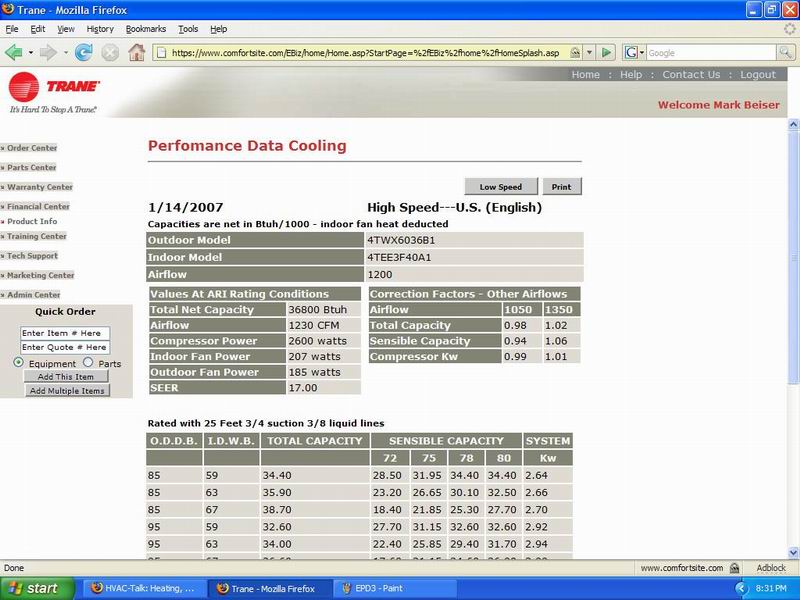
Task: Open the Tools menu
Action: tap(188, 29)
